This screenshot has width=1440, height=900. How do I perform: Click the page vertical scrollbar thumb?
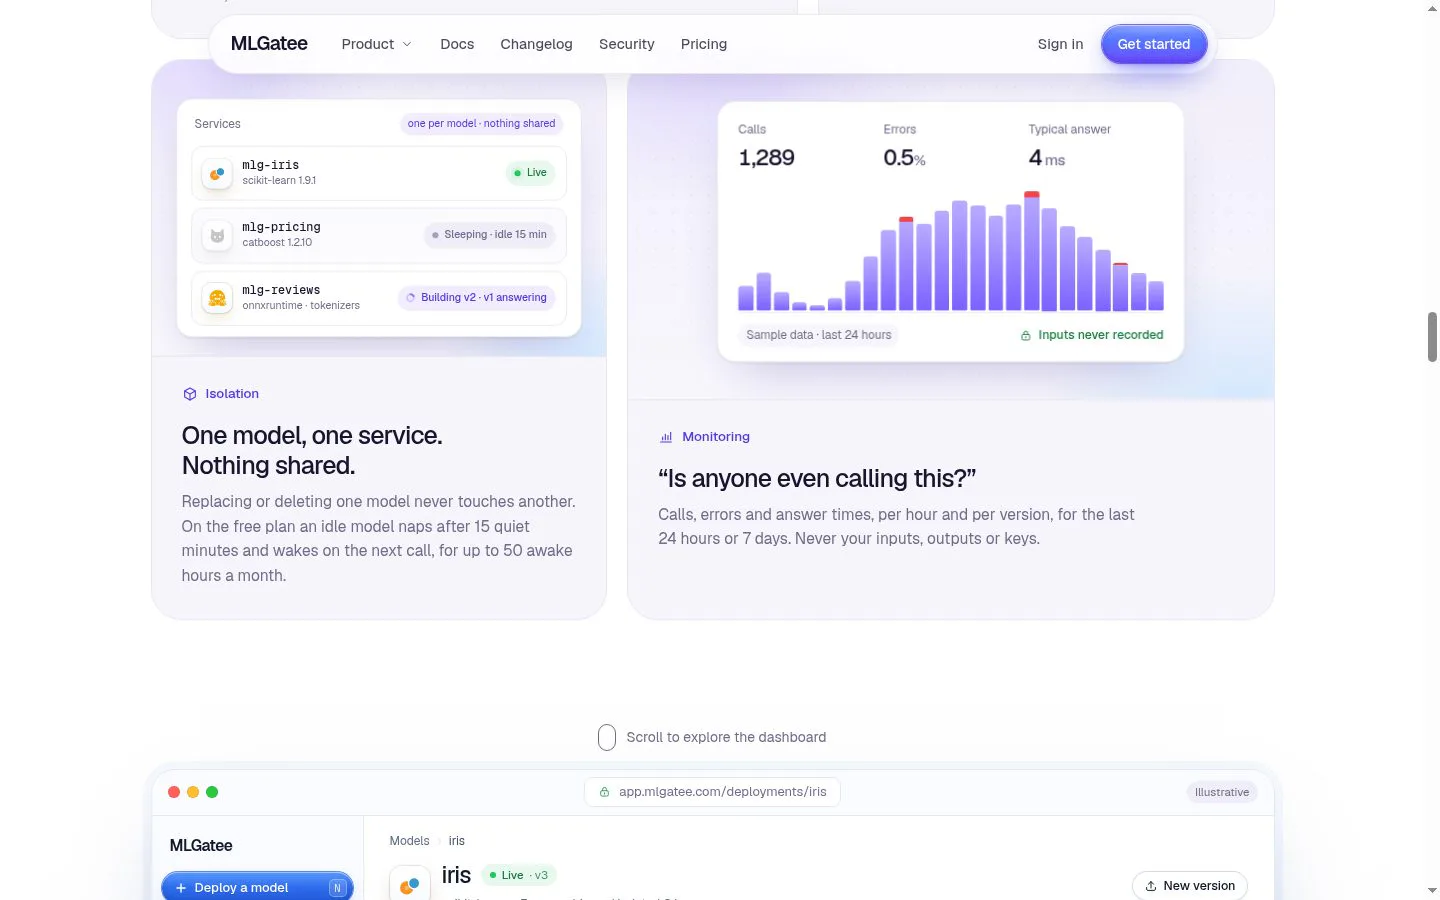pos(1432,337)
